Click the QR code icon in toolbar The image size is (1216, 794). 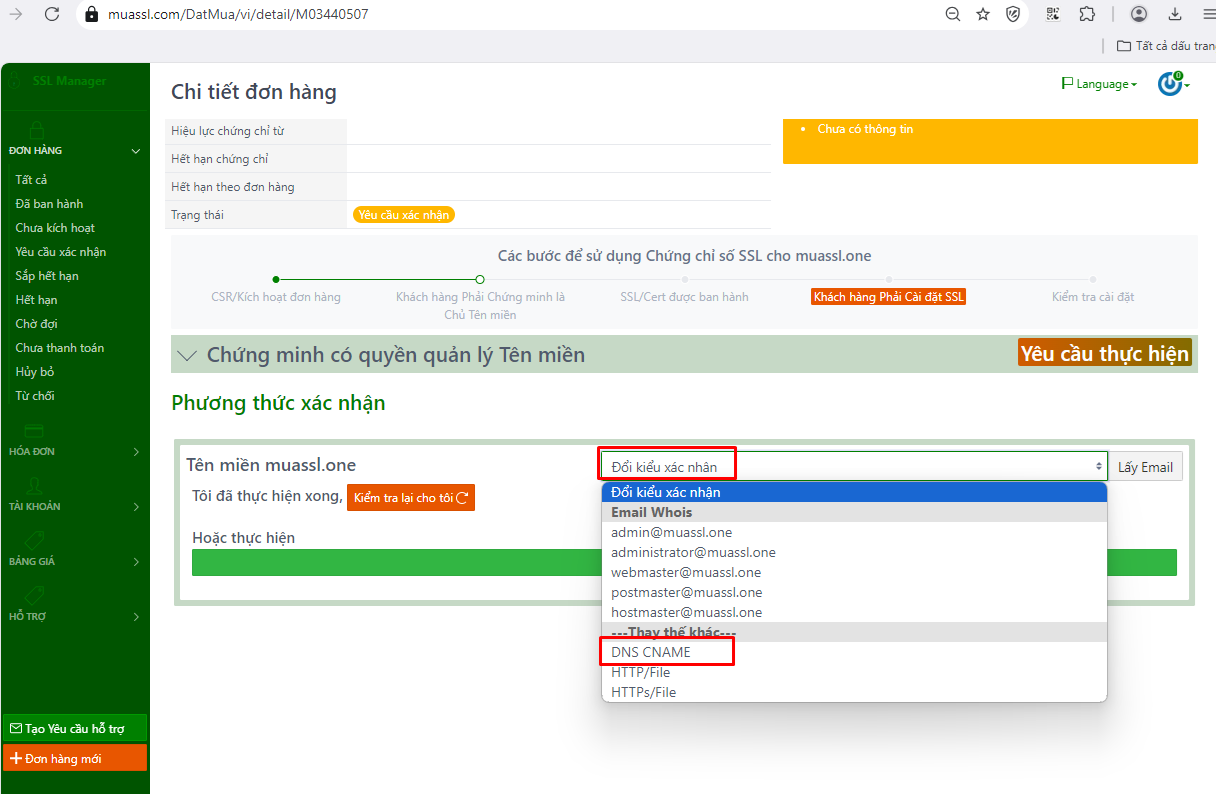tap(1053, 14)
